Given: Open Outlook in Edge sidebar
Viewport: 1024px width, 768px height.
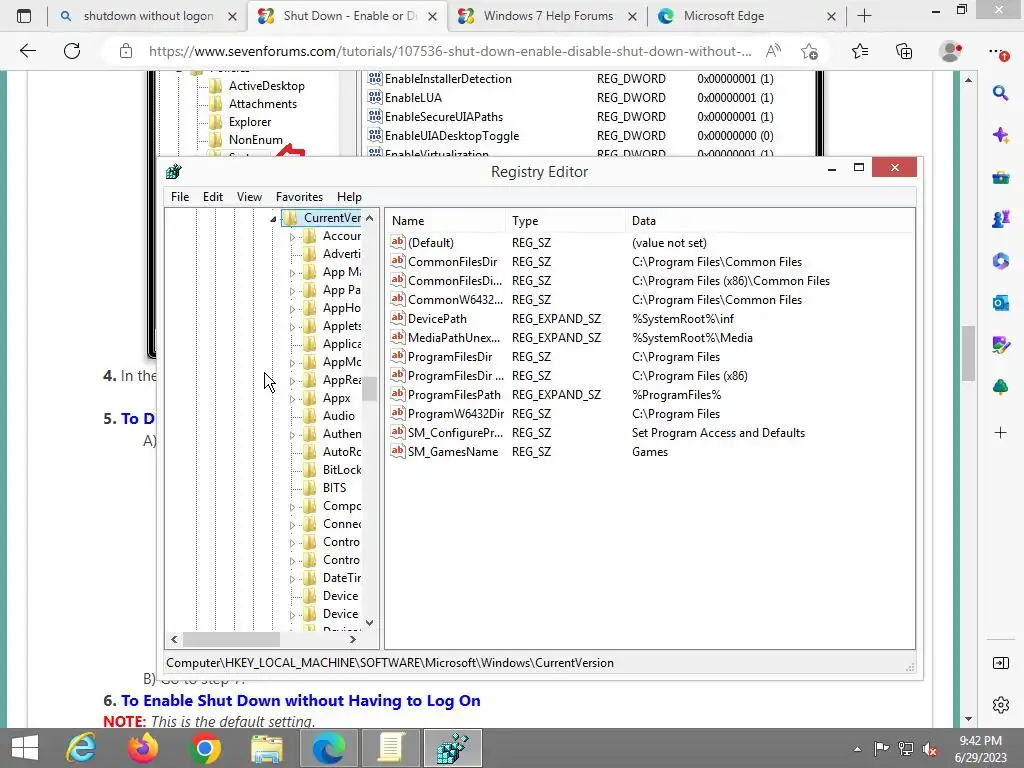Looking at the screenshot, I should tap(1000, 303).
